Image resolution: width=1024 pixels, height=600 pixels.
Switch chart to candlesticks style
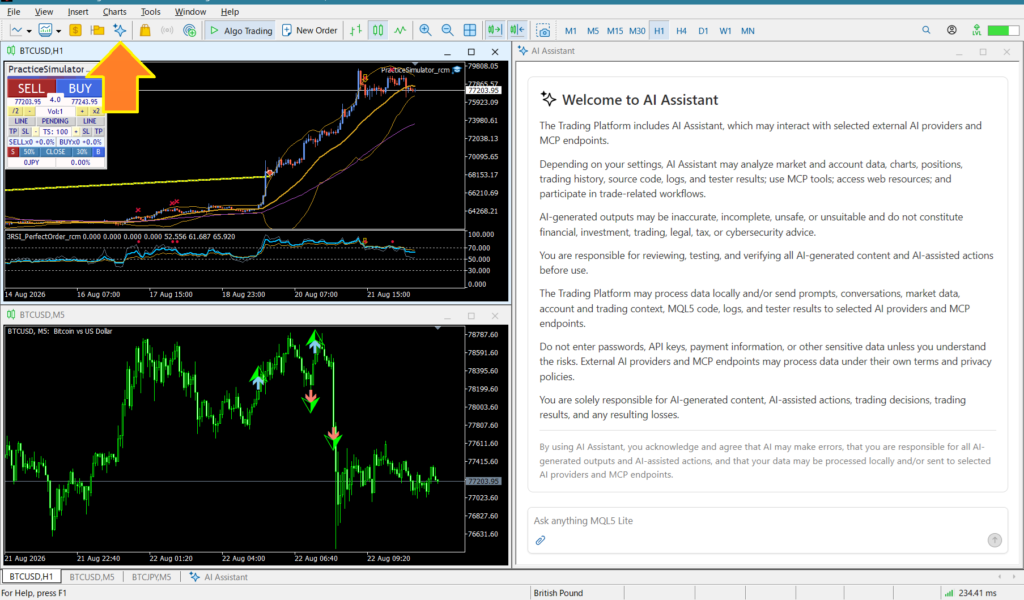tap(378, 30)
